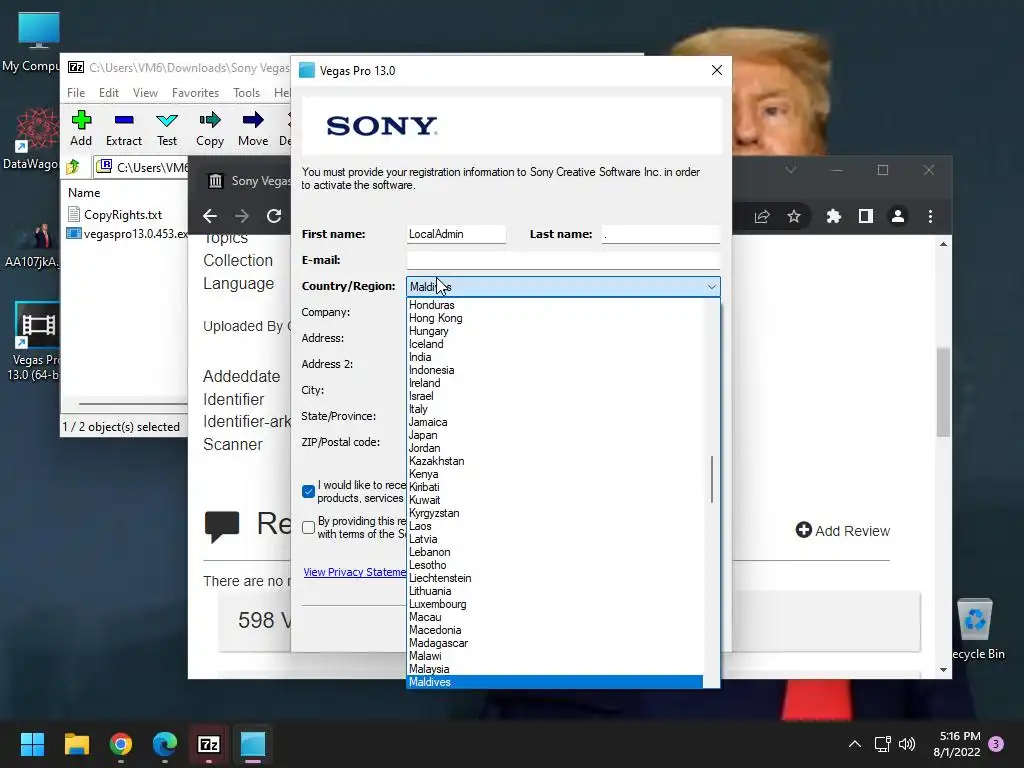
Task: Click the browser share icon
Action: coord(762,216)
